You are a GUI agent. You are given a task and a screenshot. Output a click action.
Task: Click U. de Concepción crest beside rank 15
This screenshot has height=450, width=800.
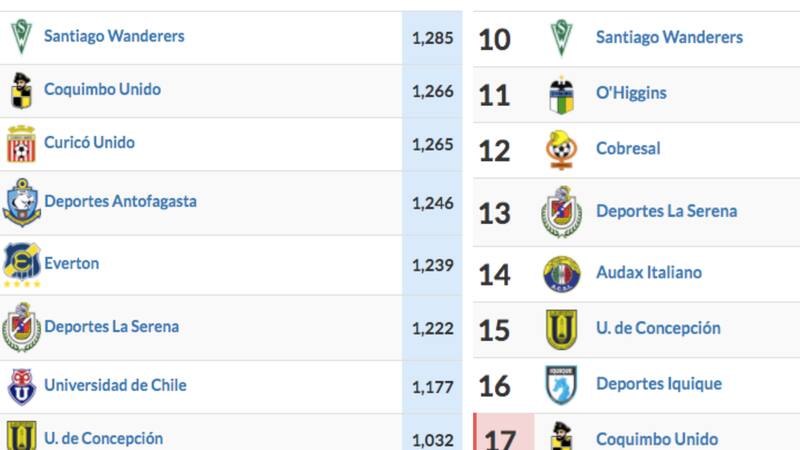[562, 329]
